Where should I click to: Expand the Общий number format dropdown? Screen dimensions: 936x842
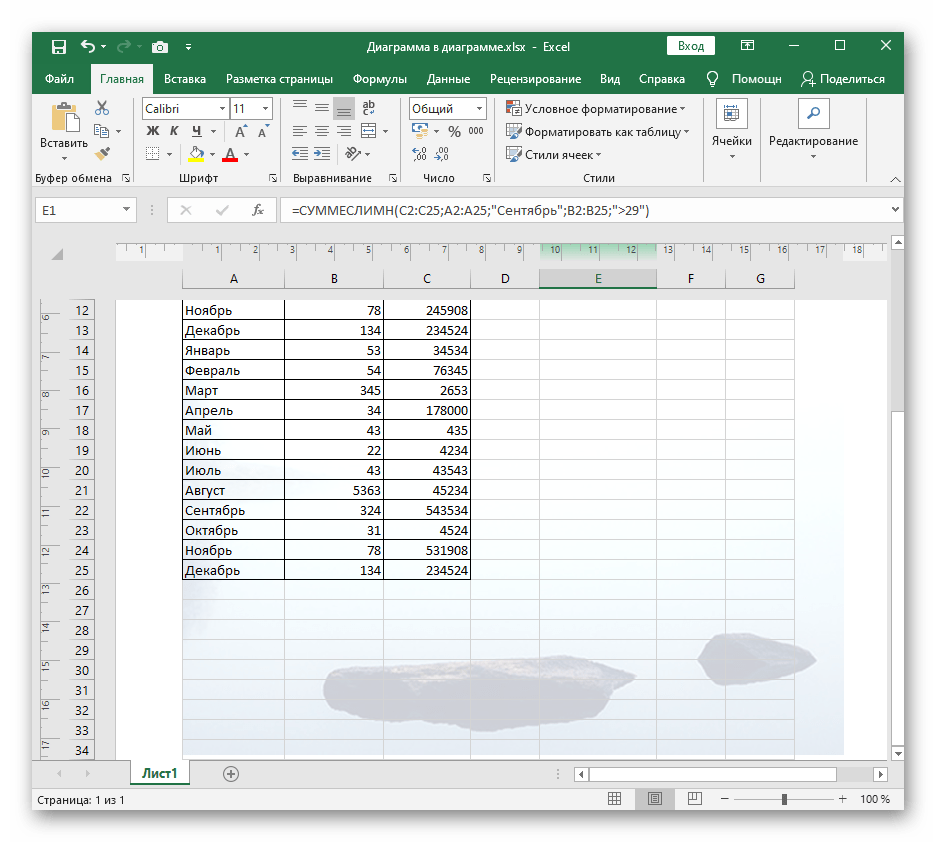click(x=480, y=108)
